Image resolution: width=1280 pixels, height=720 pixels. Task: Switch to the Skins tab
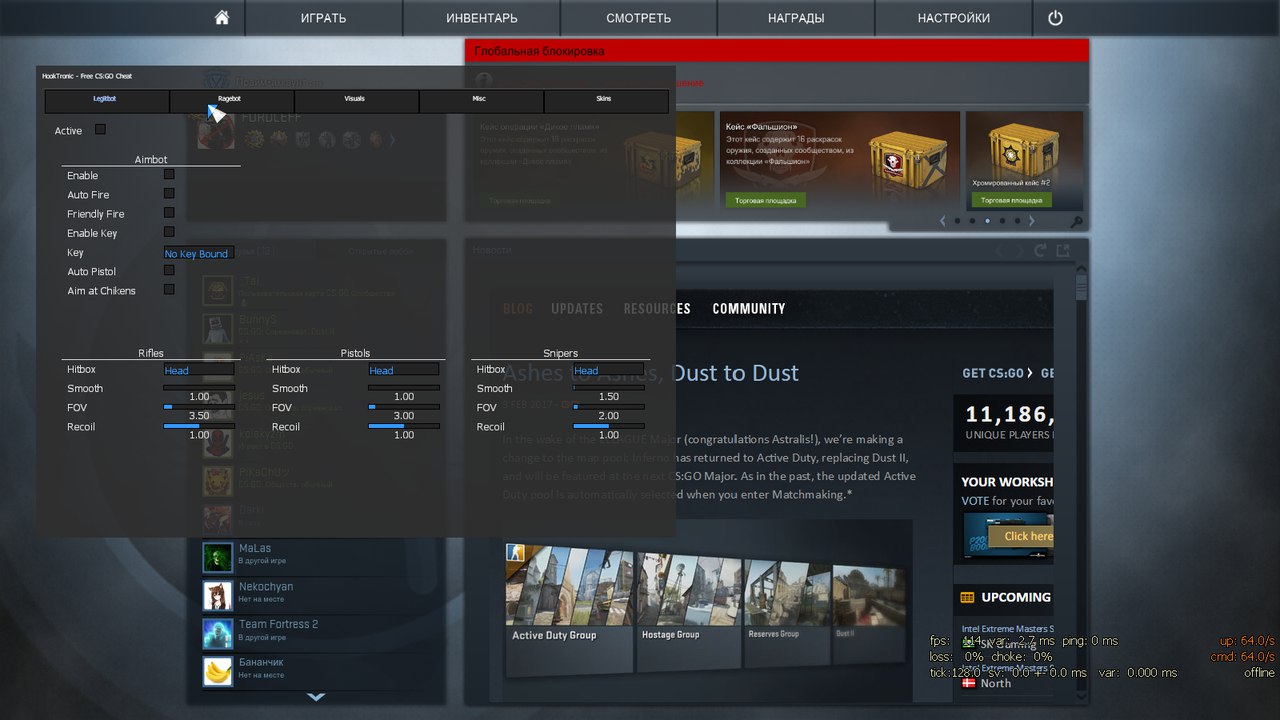coord(606,100)
